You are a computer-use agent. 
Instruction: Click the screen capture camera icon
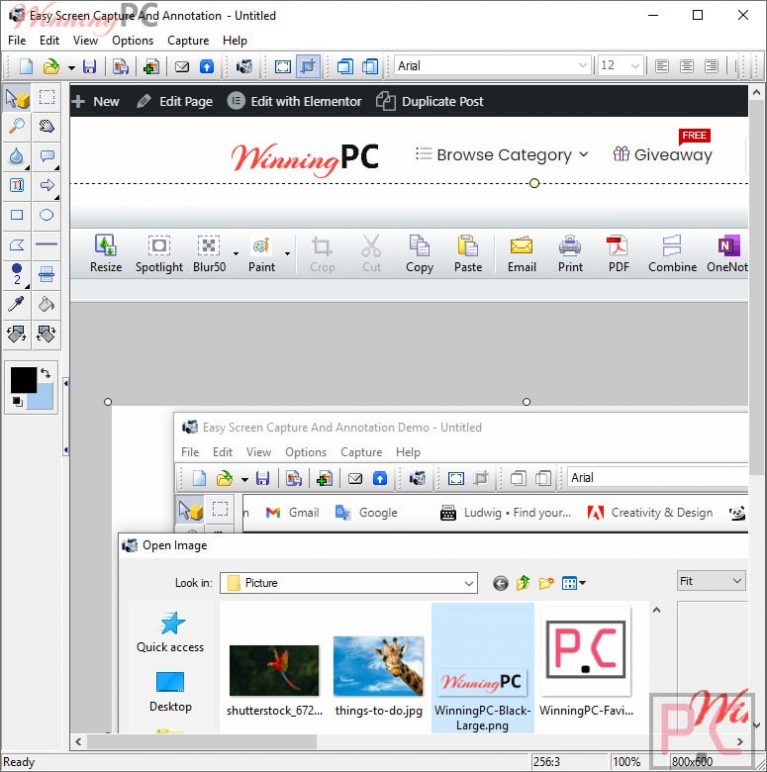[x=244, y=66]
